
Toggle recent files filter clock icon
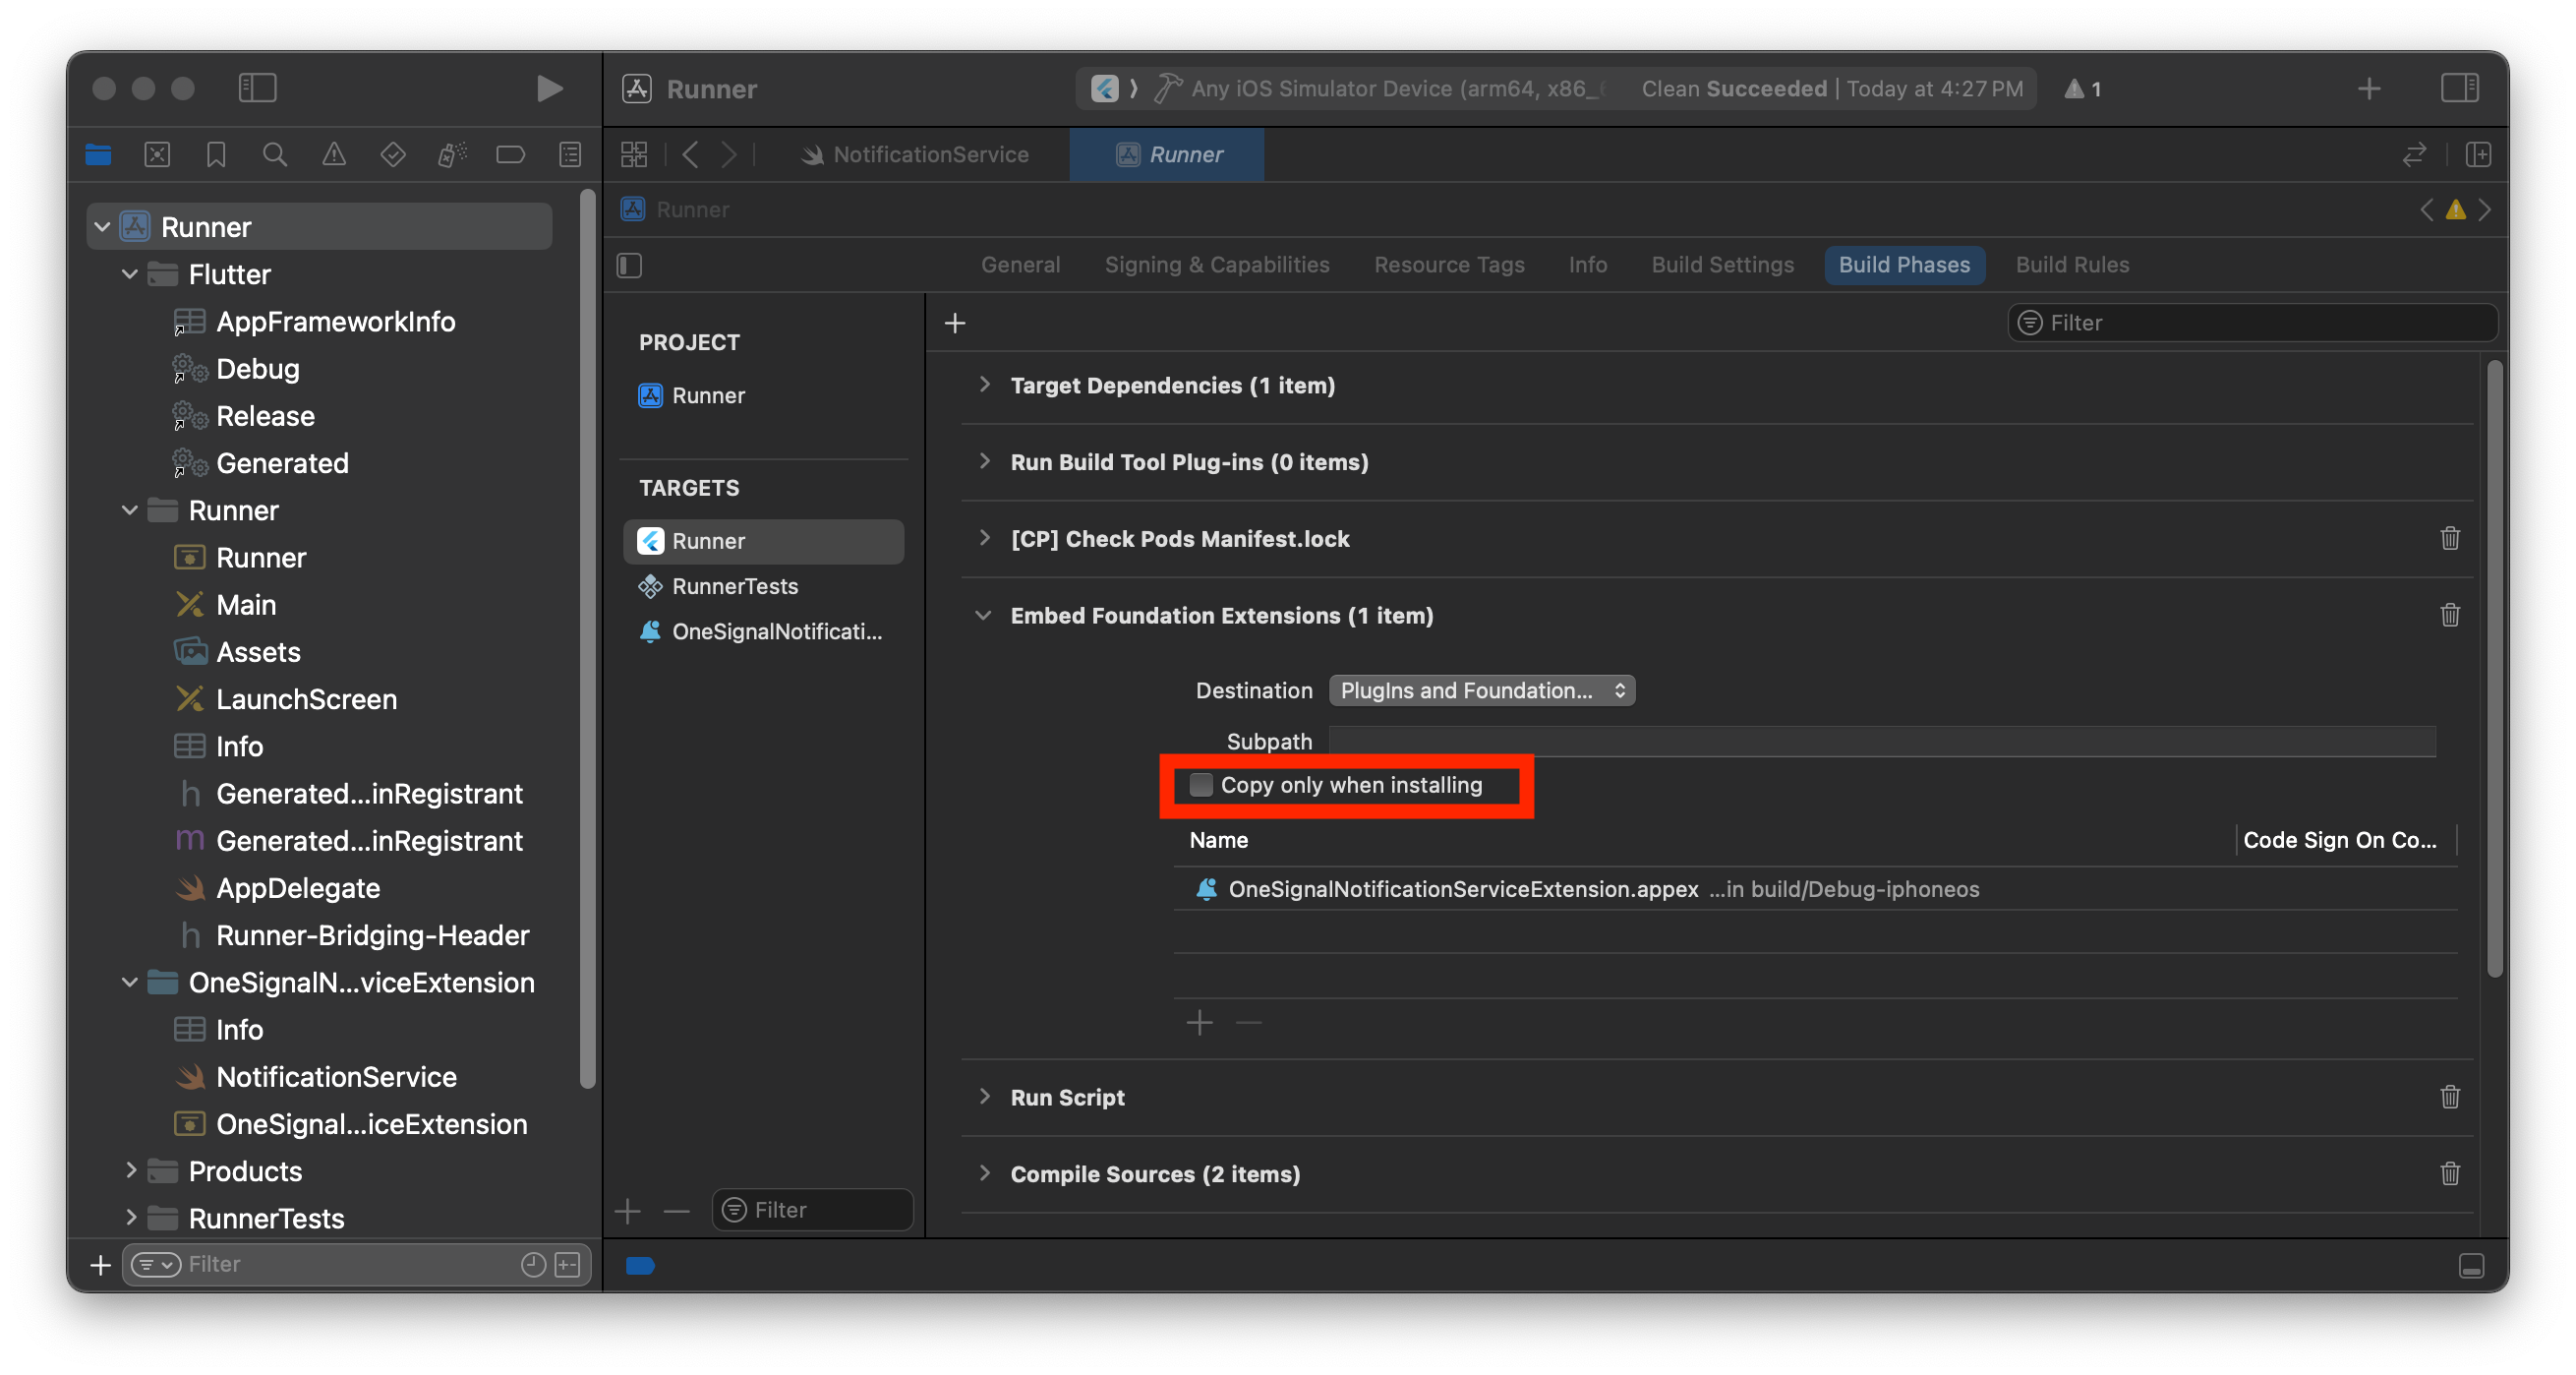click(533, 1265)
